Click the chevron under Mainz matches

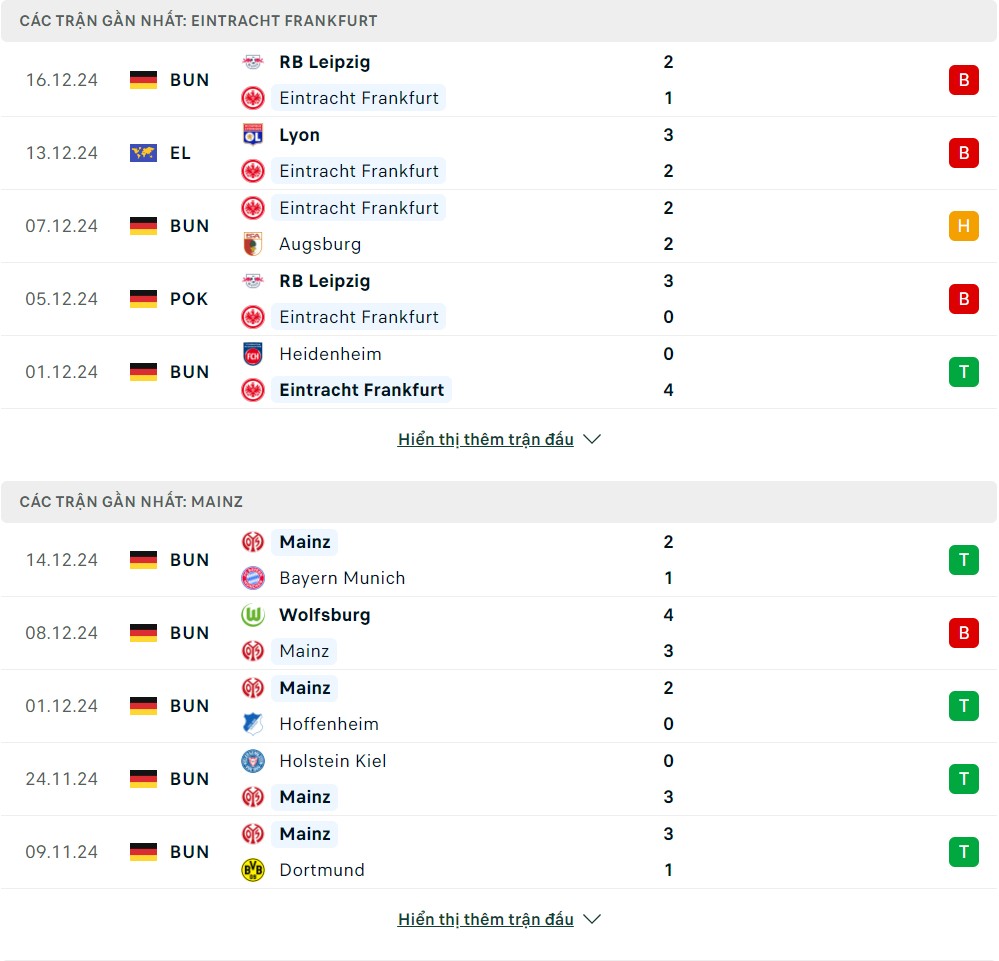click(x=592, y=919)
